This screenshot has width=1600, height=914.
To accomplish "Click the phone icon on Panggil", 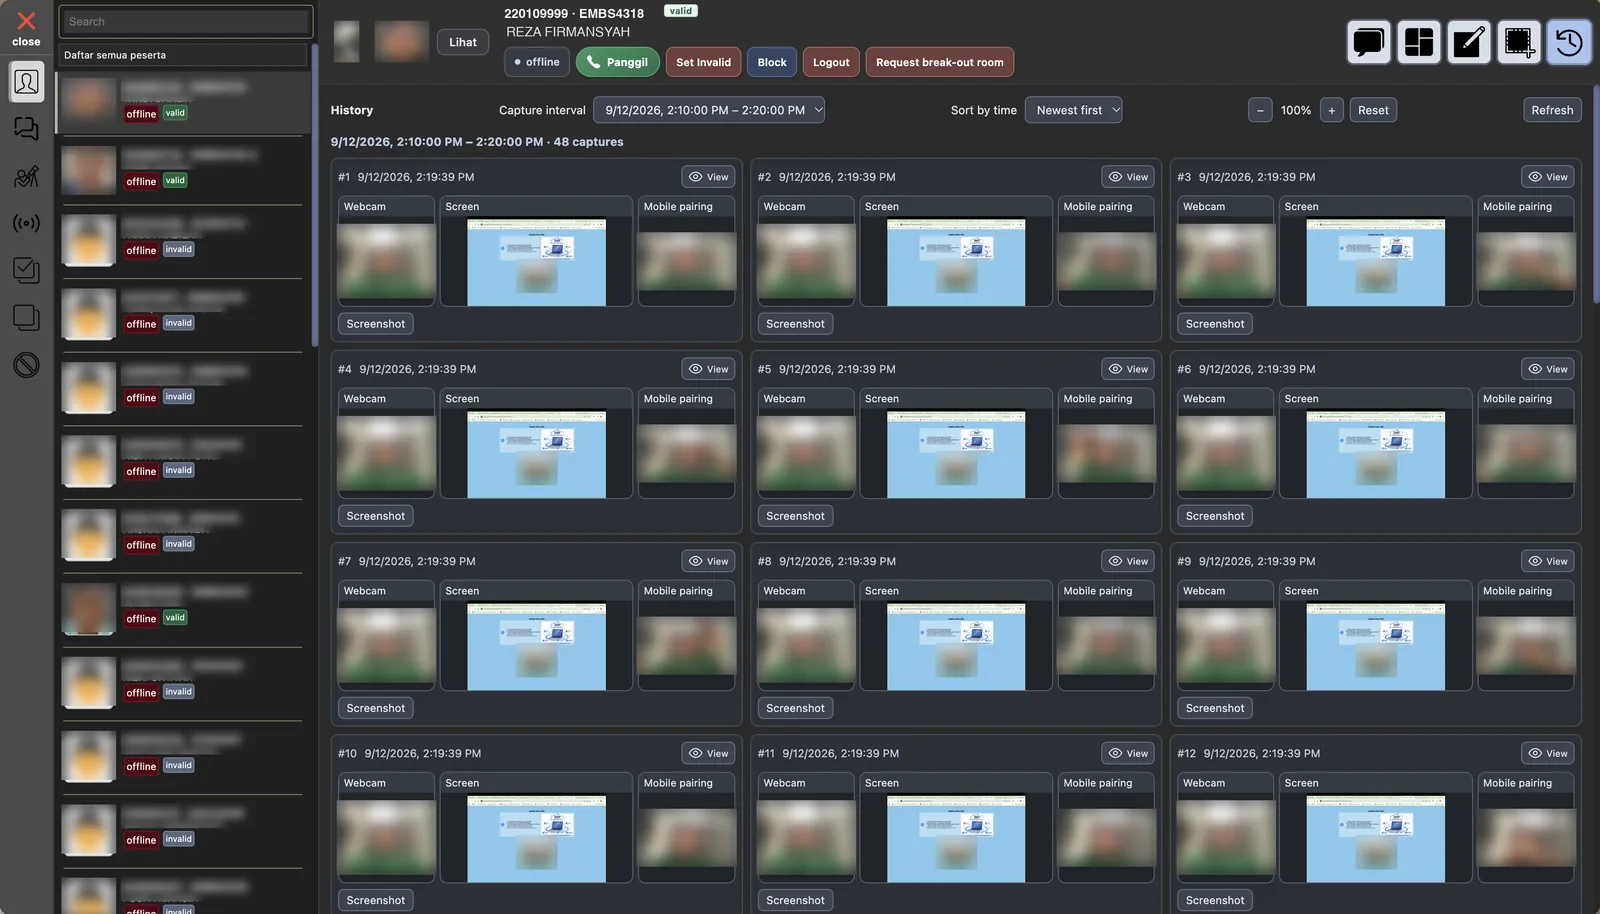I will (x=594, y=62).
